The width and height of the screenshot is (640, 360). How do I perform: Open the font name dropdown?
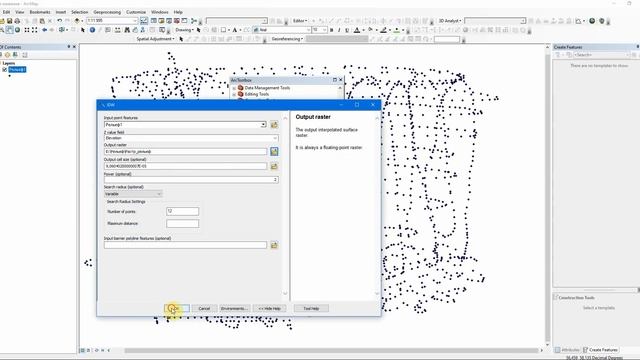click(308, 30)
